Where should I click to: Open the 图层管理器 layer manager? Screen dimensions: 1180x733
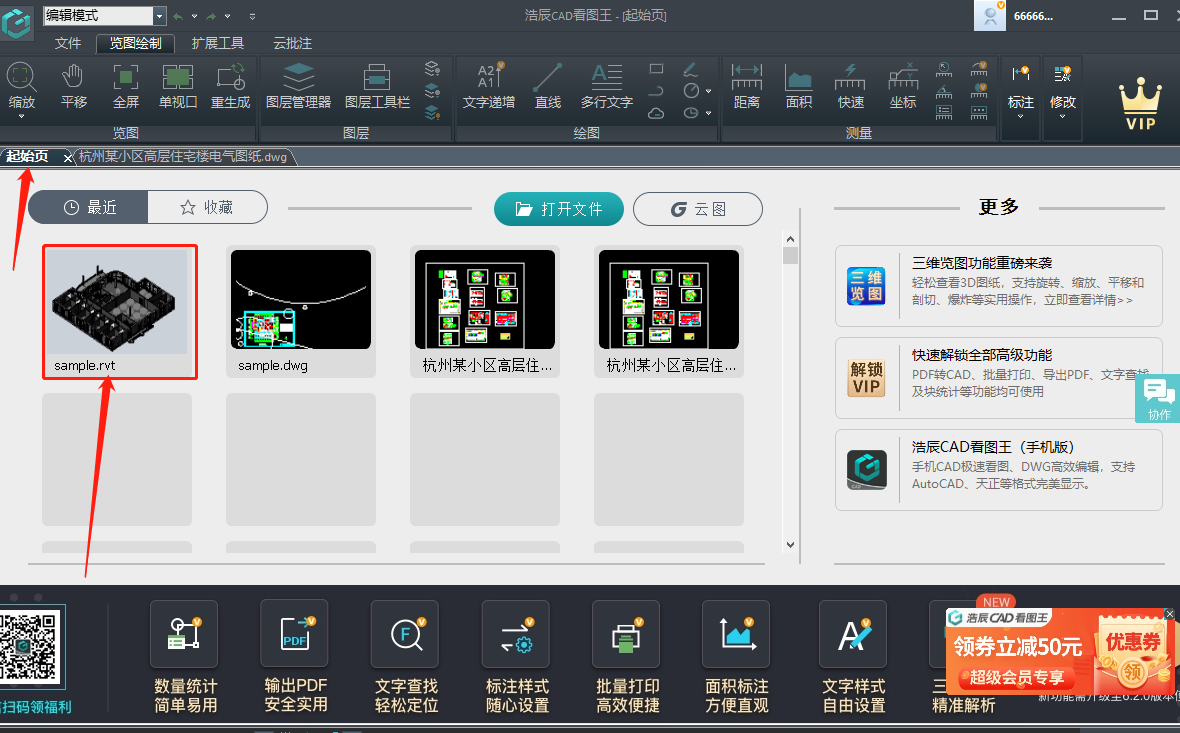(x=298, y=85)
